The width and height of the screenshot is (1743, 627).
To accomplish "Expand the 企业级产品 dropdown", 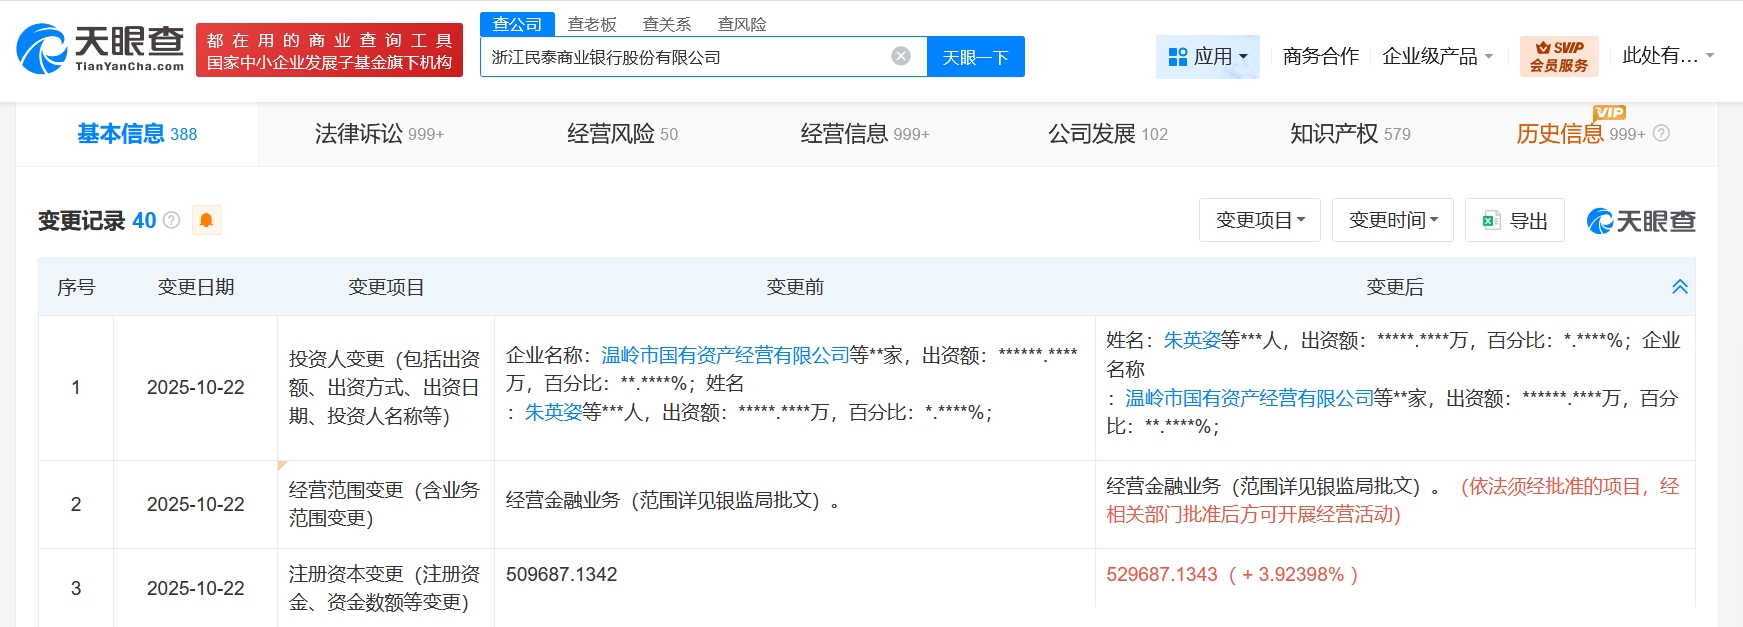I will (1437, 57).
